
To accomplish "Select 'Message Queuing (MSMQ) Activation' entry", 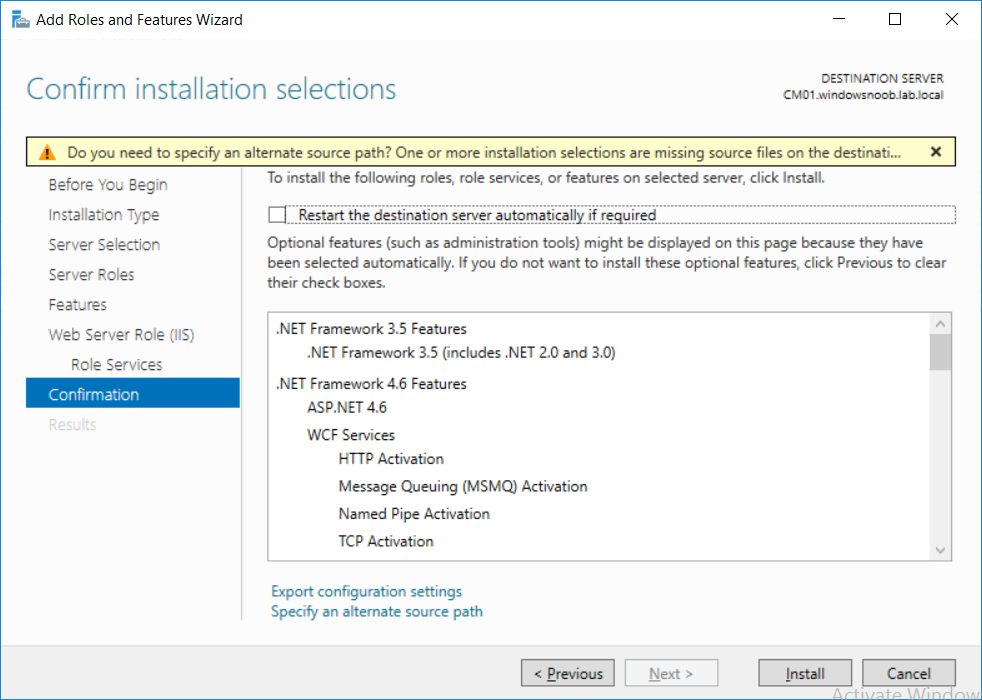I will tap(463, 486).
